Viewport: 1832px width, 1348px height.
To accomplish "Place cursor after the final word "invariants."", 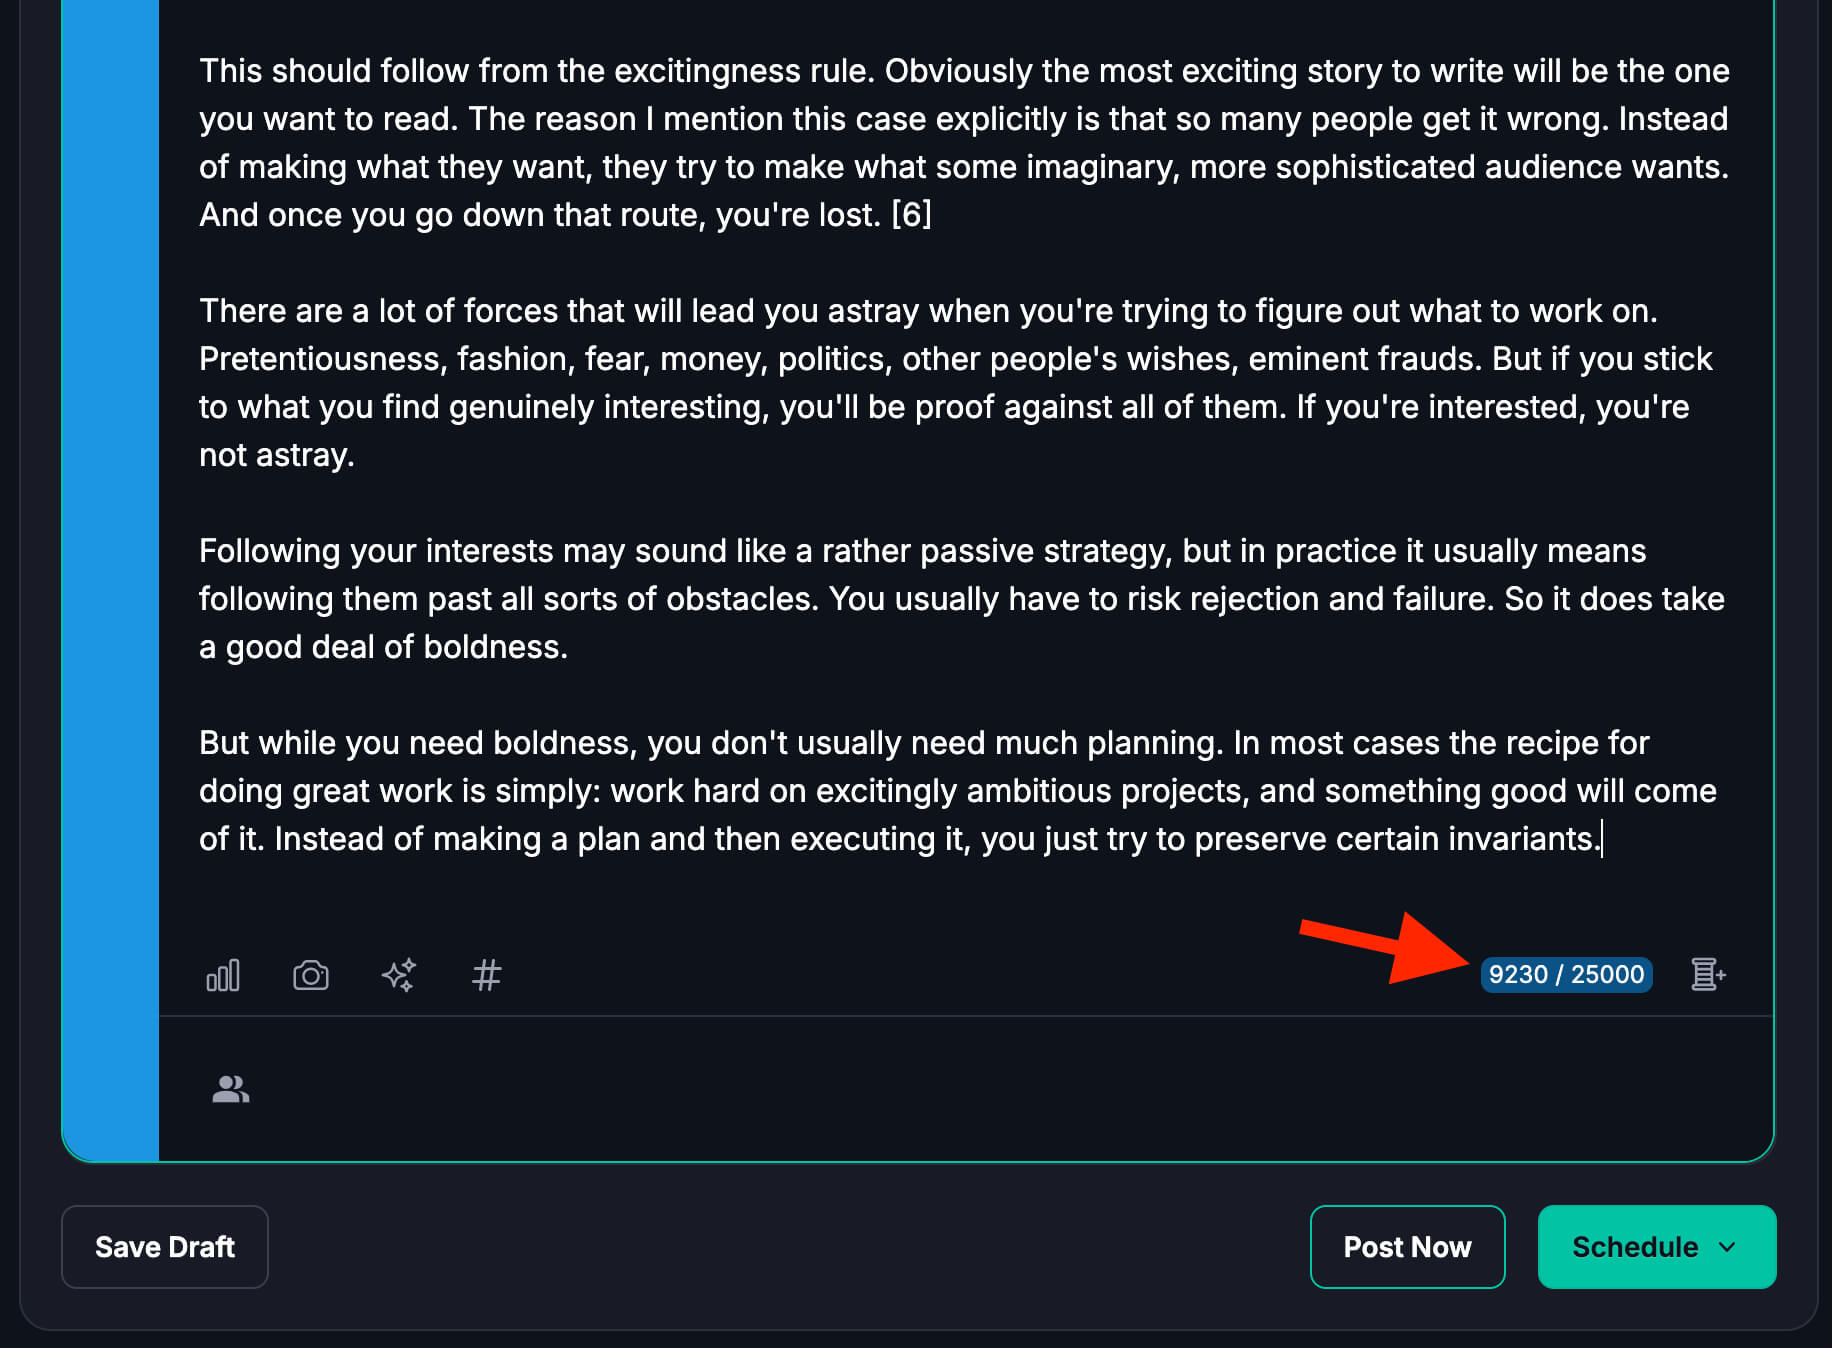I will click(1601, 839).
